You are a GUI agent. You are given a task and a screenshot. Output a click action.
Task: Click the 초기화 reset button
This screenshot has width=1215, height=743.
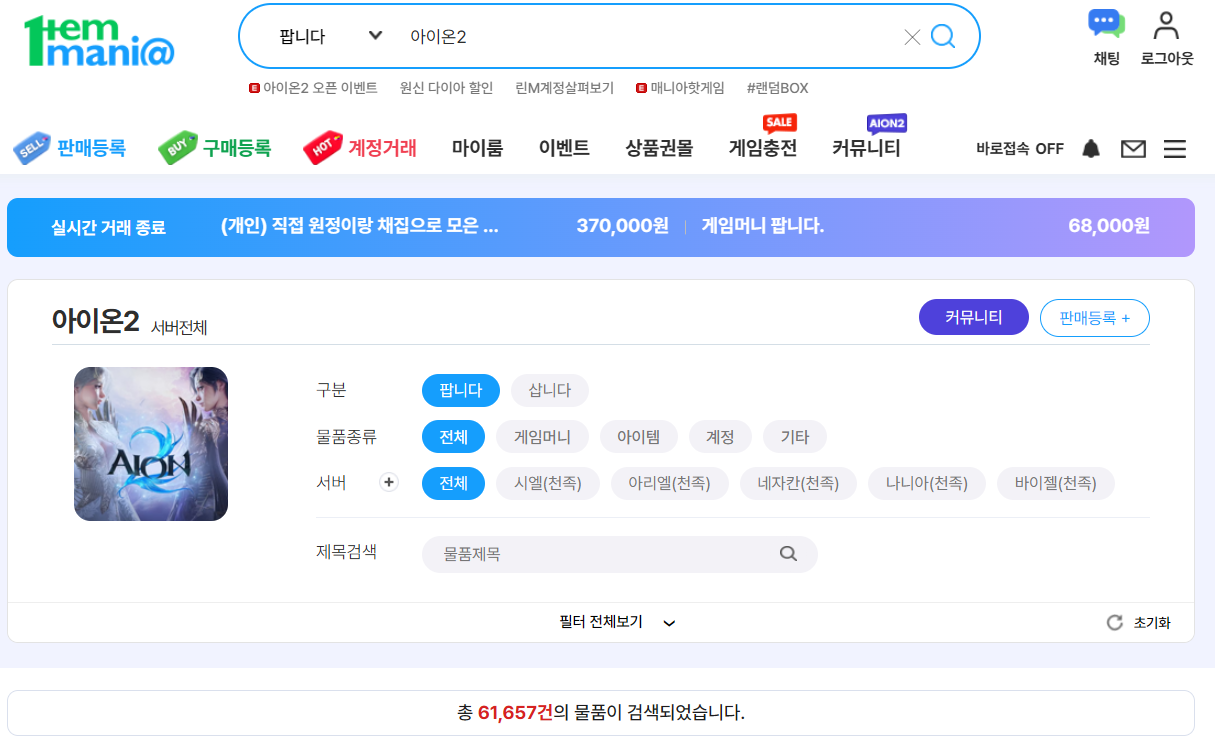(x=1138, y=623)
